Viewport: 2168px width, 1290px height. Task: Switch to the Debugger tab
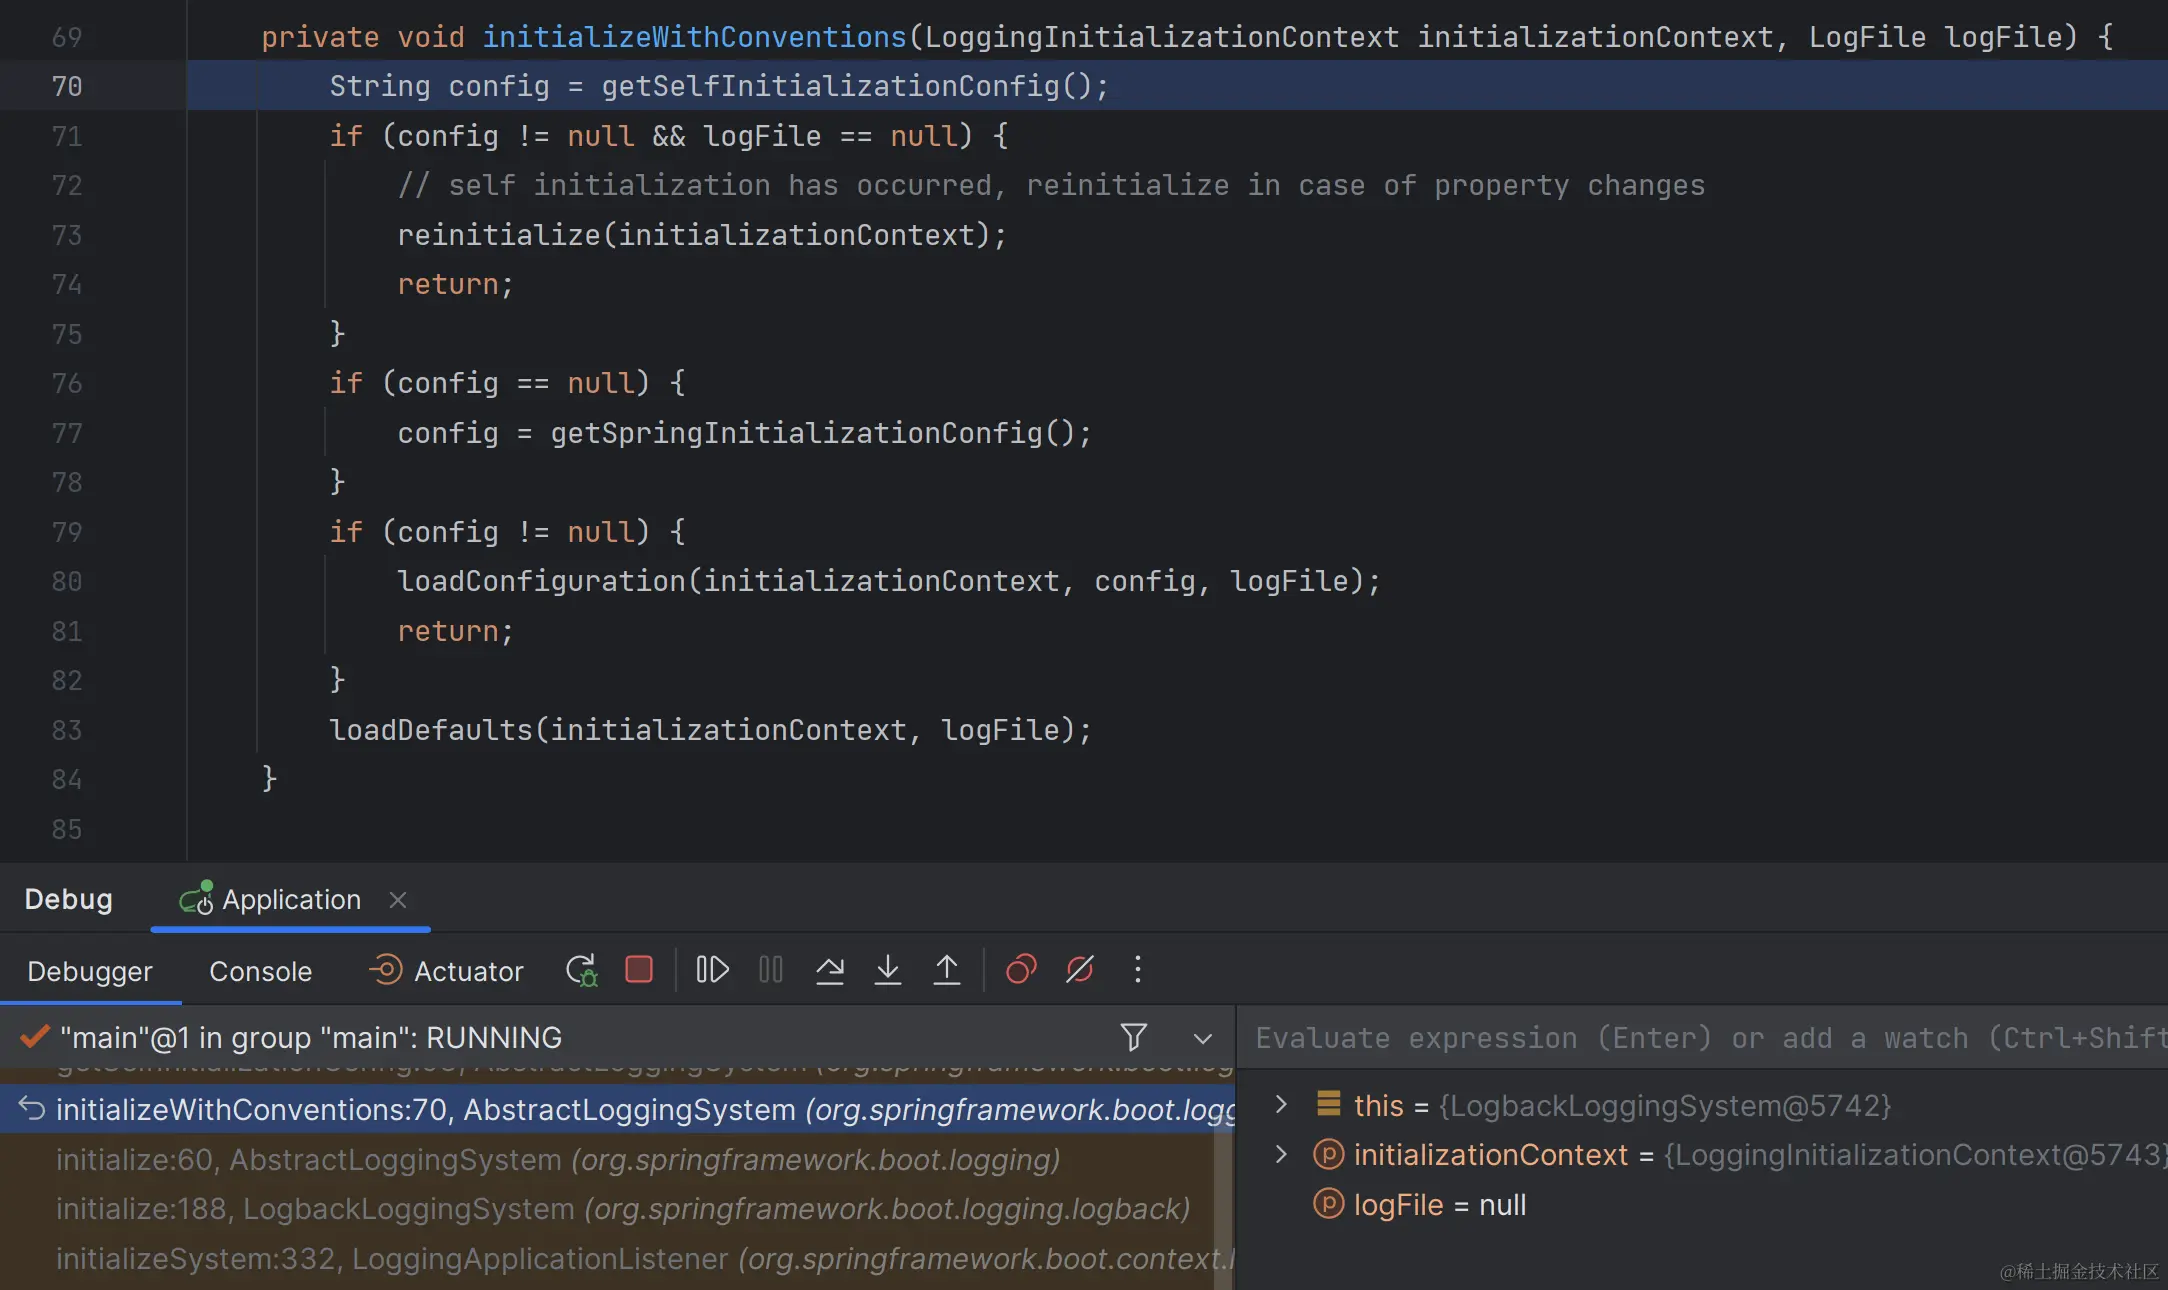(x=90, y=971)
